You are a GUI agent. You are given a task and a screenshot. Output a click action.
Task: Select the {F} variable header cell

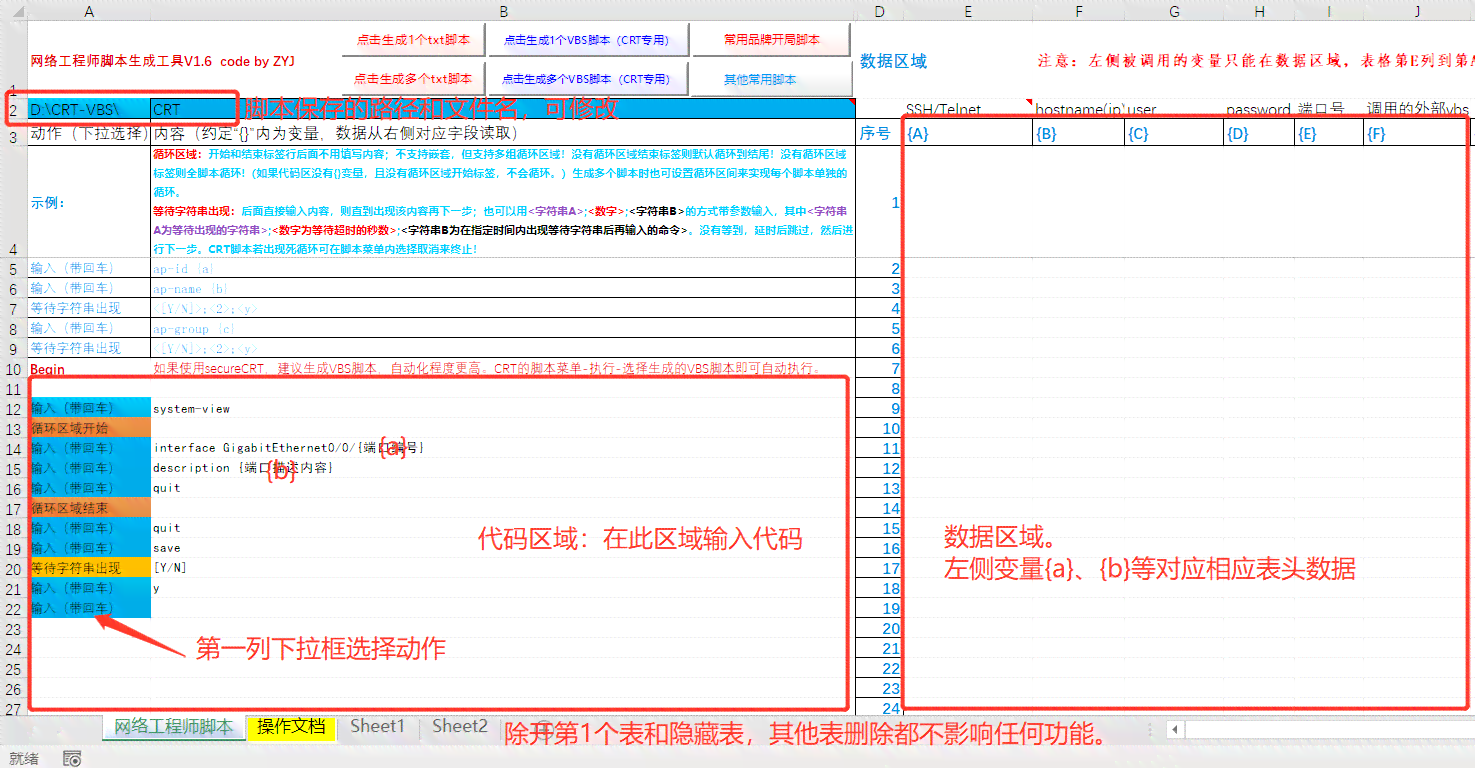pyautogui.click(x=1417, y=133)
